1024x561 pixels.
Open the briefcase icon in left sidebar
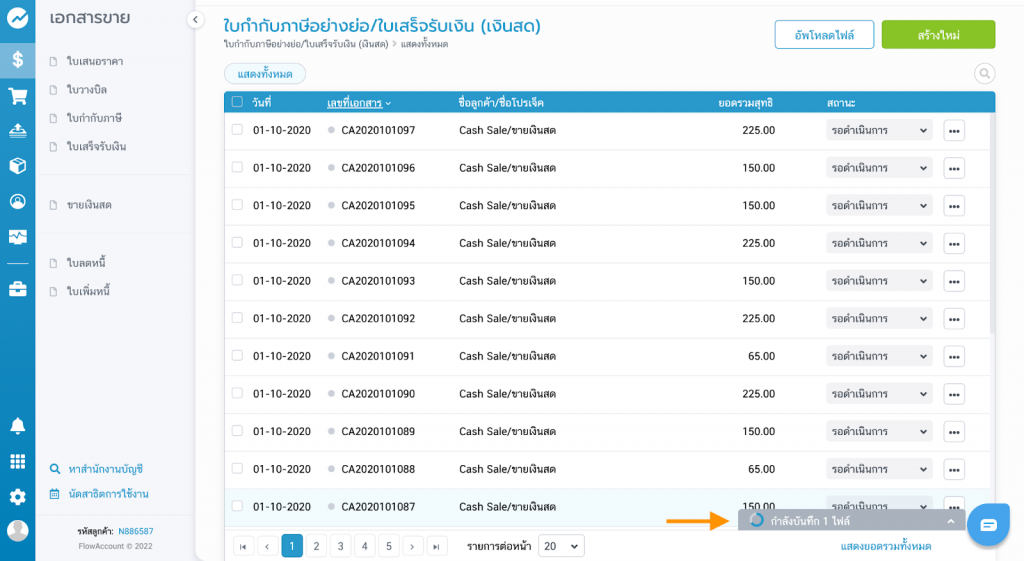pyautogui.click(x=17, y=290)
